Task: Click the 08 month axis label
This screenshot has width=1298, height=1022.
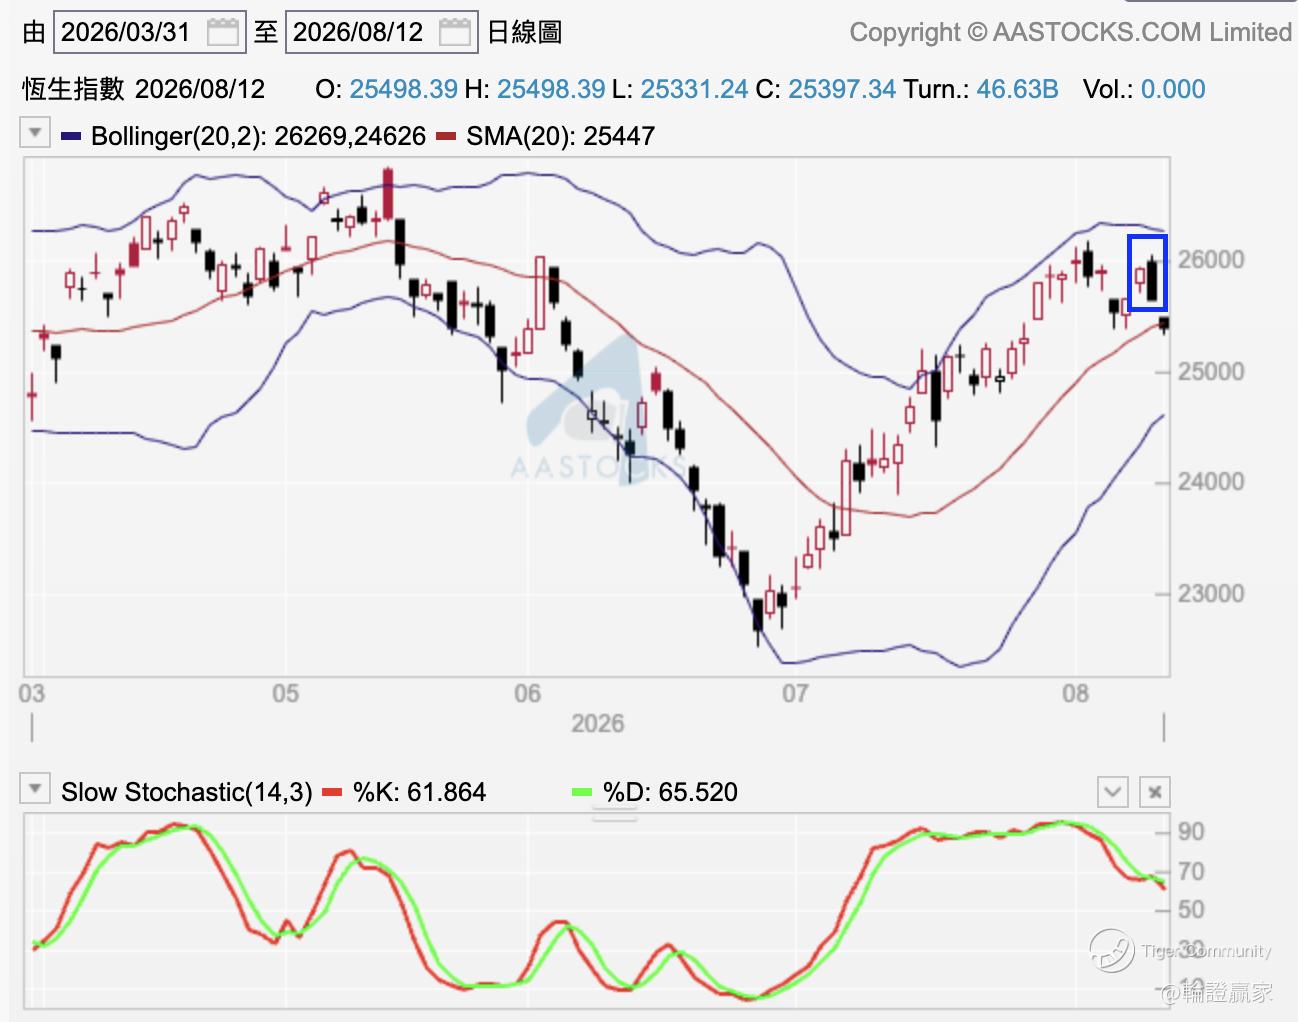Action: pos(1075,693)
